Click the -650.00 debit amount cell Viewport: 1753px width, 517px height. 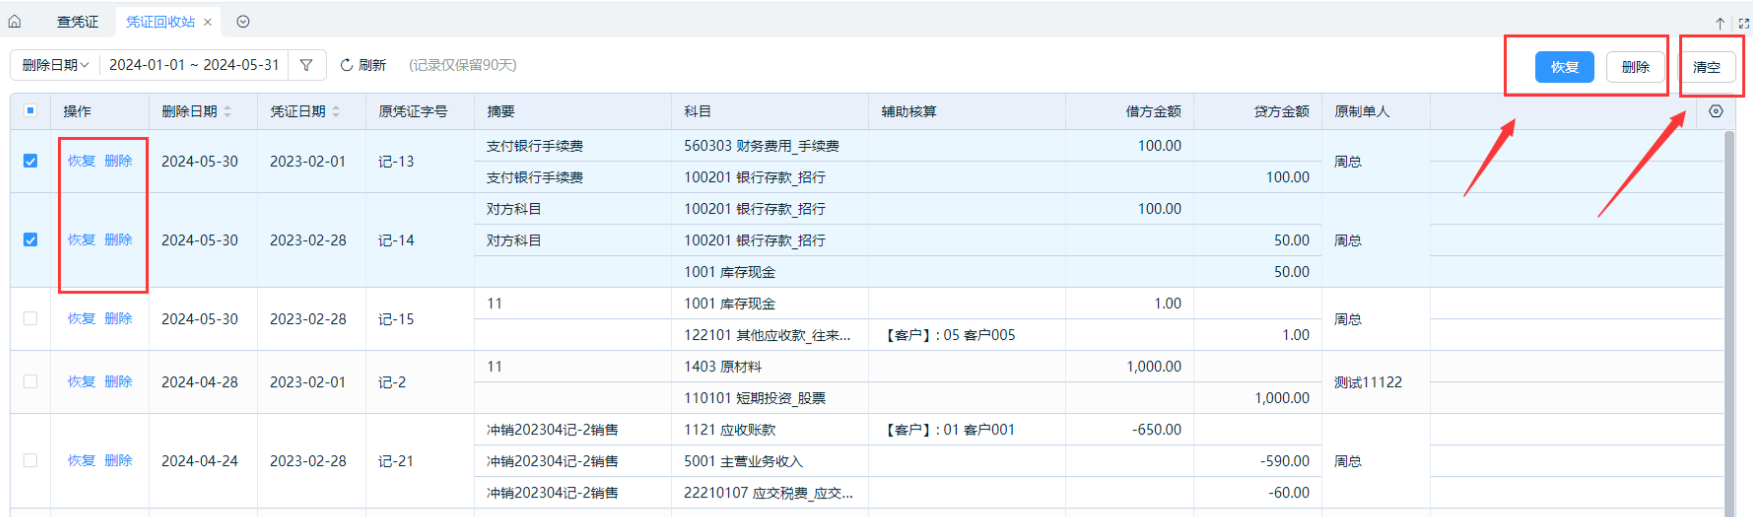[x=1130, y=430]
